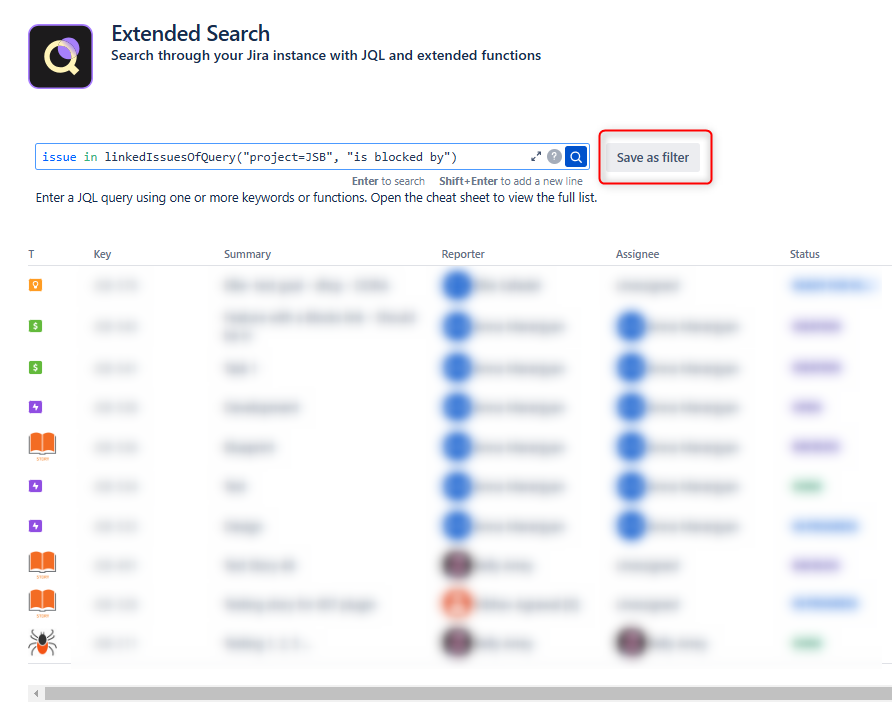Click the Extended Search app logo

(60, 56)
